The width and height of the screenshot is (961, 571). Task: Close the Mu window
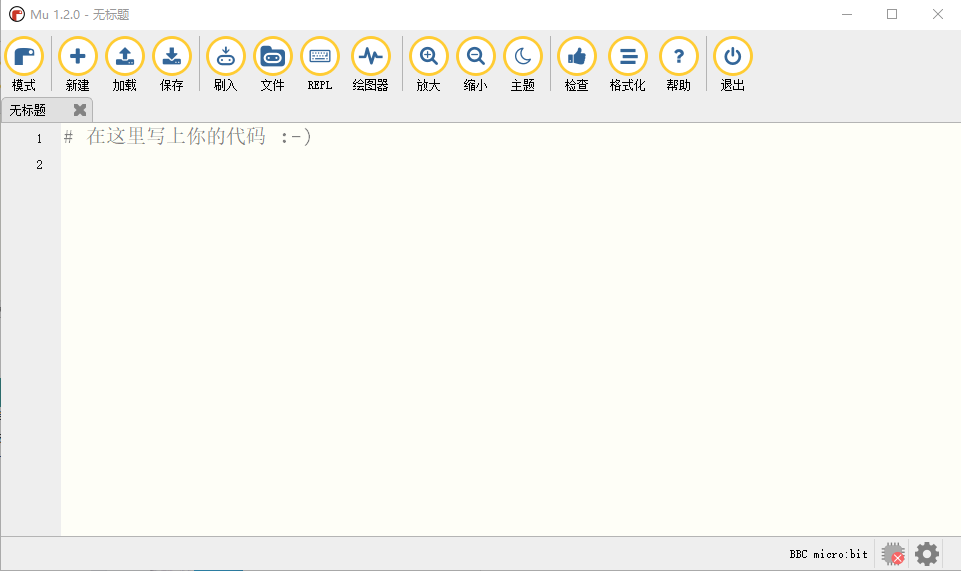938,14
